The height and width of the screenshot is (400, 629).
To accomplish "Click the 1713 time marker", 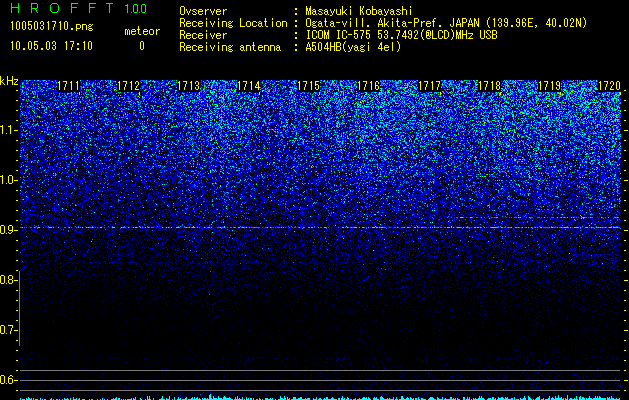I will coord(188,86).
